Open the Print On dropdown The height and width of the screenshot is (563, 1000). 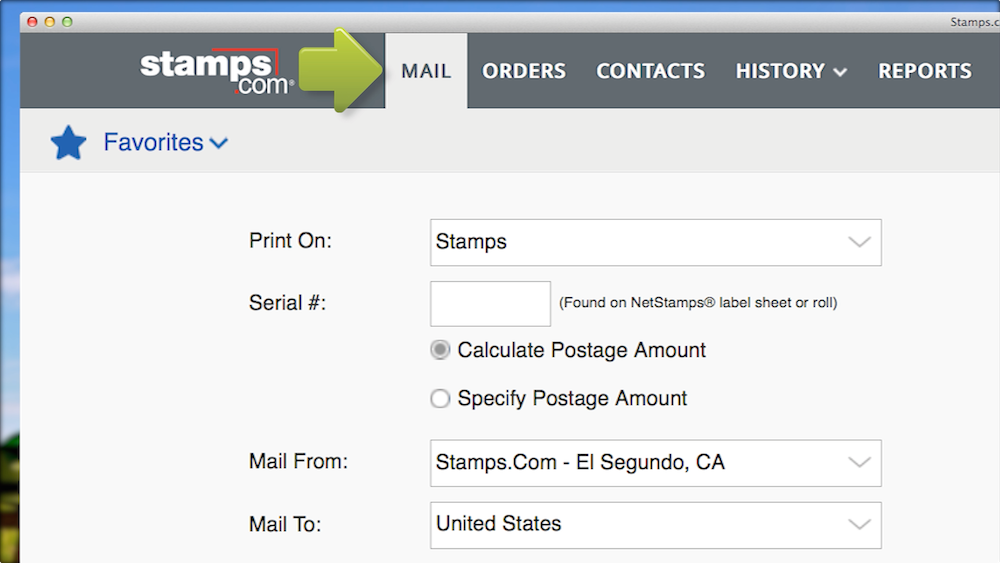(655, 242)
